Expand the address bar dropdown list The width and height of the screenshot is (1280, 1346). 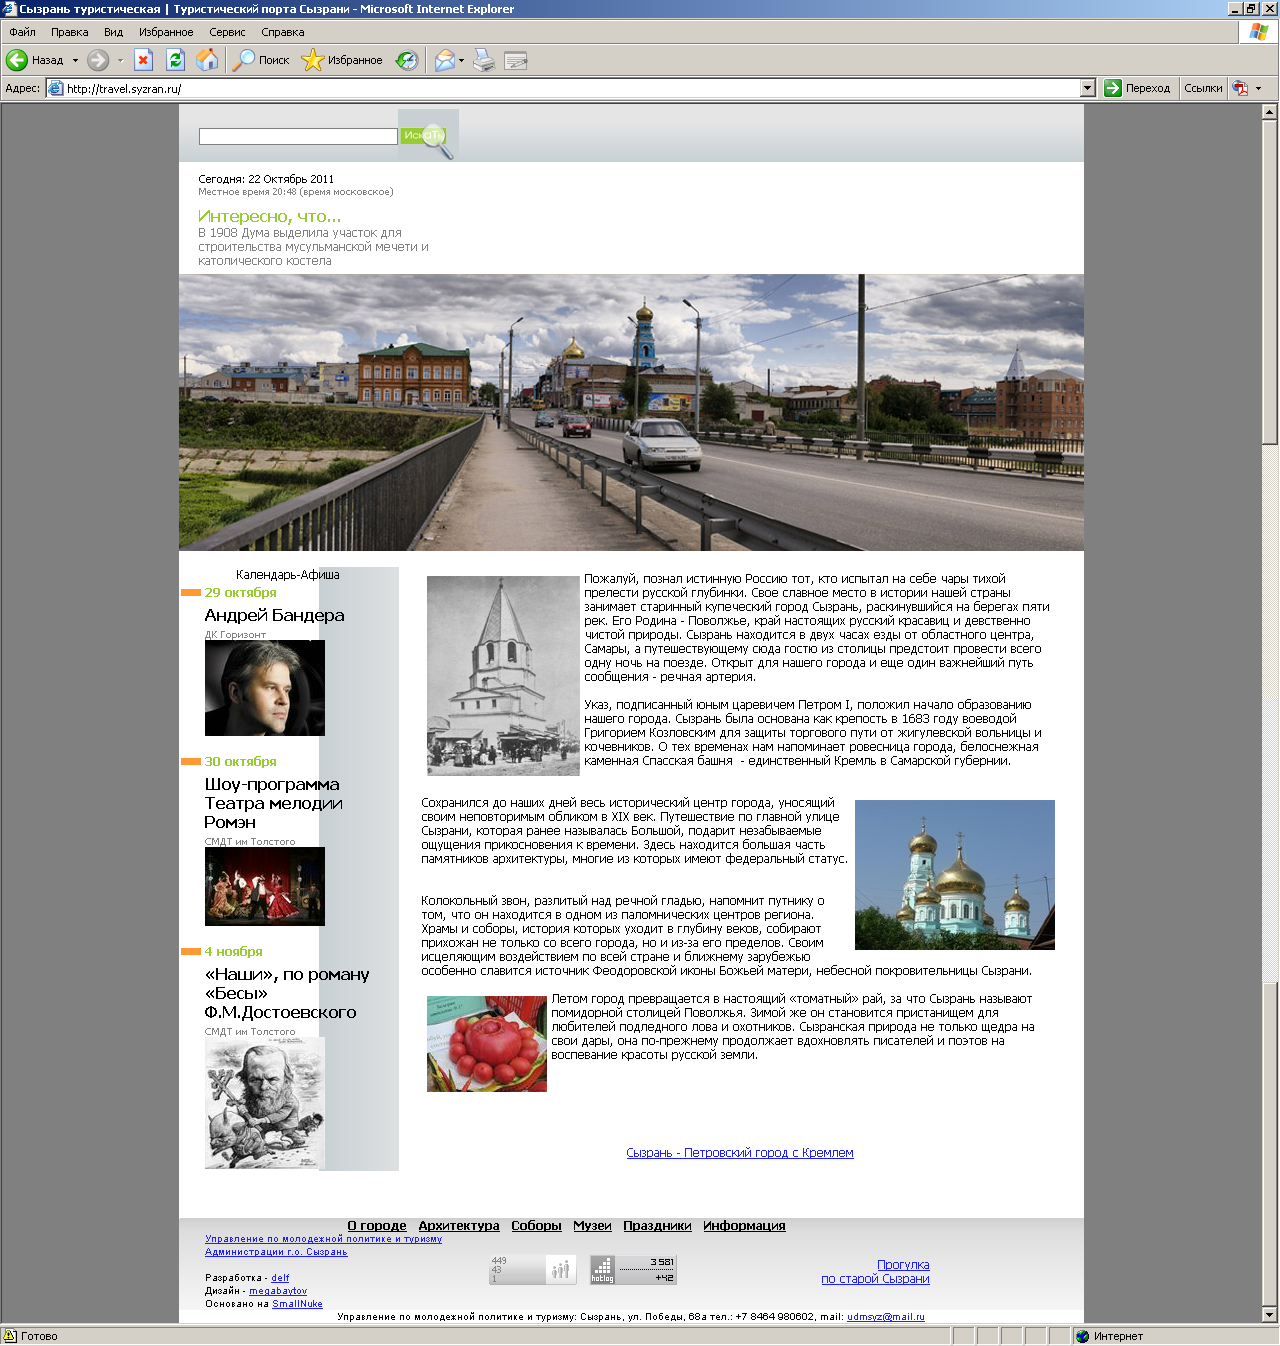coord(1088,88)
